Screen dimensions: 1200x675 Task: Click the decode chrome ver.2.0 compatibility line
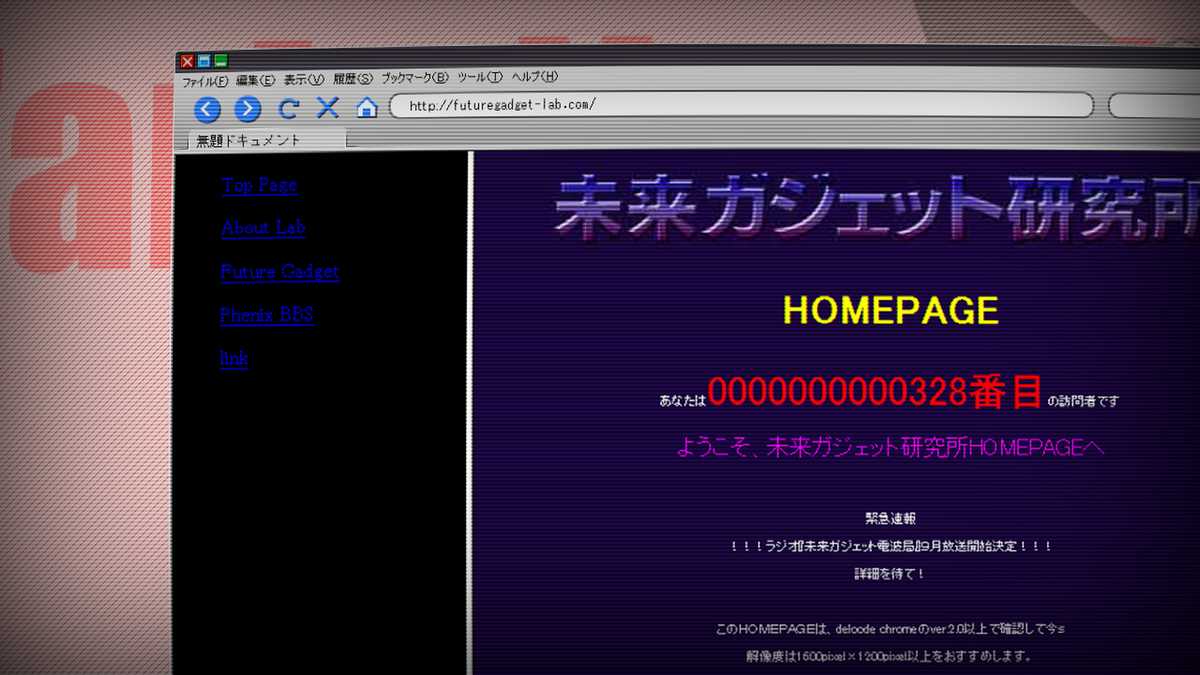pyautogui.click(x=890, y=629)
